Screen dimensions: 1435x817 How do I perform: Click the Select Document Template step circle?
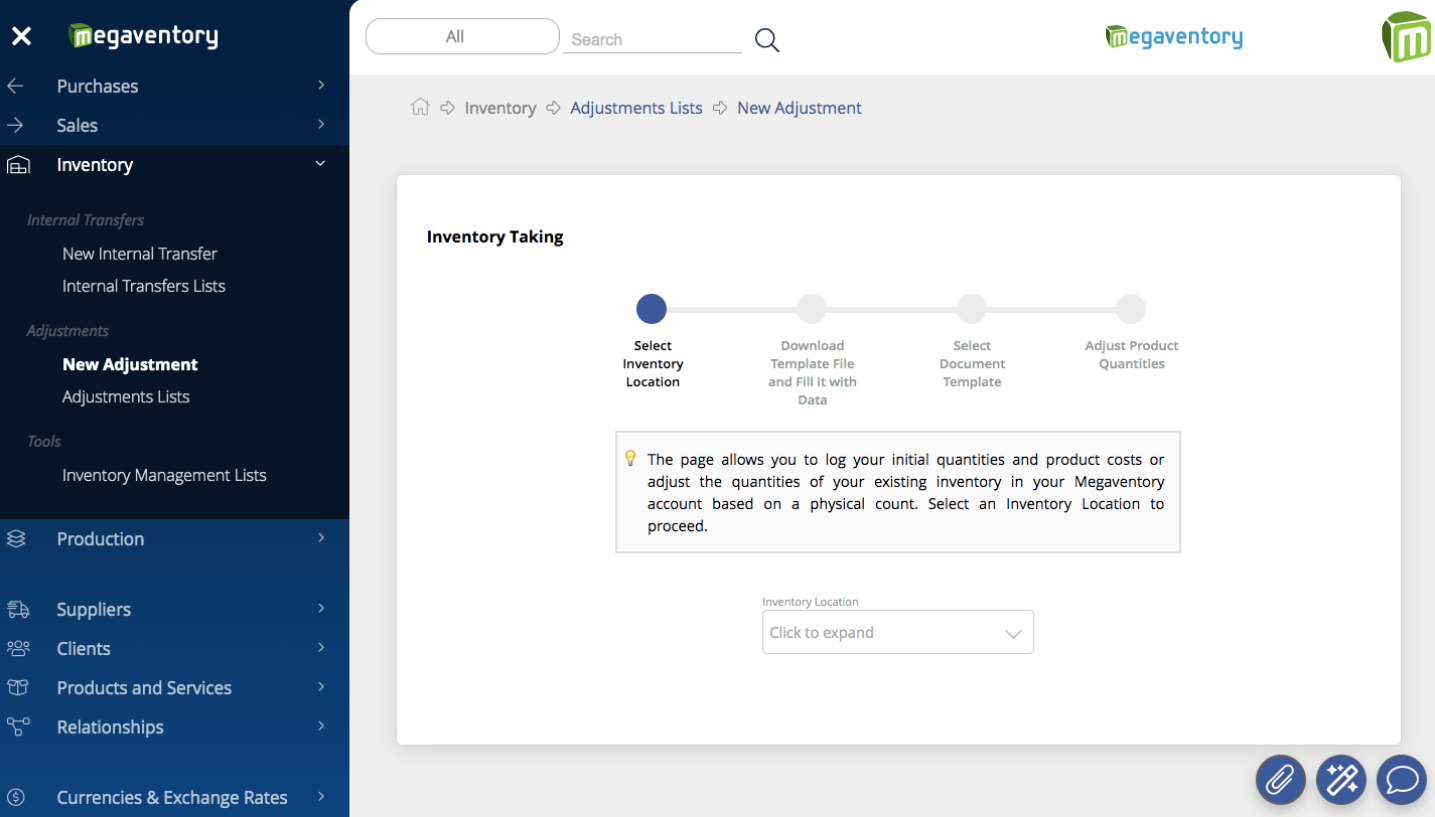pos(972,309)
